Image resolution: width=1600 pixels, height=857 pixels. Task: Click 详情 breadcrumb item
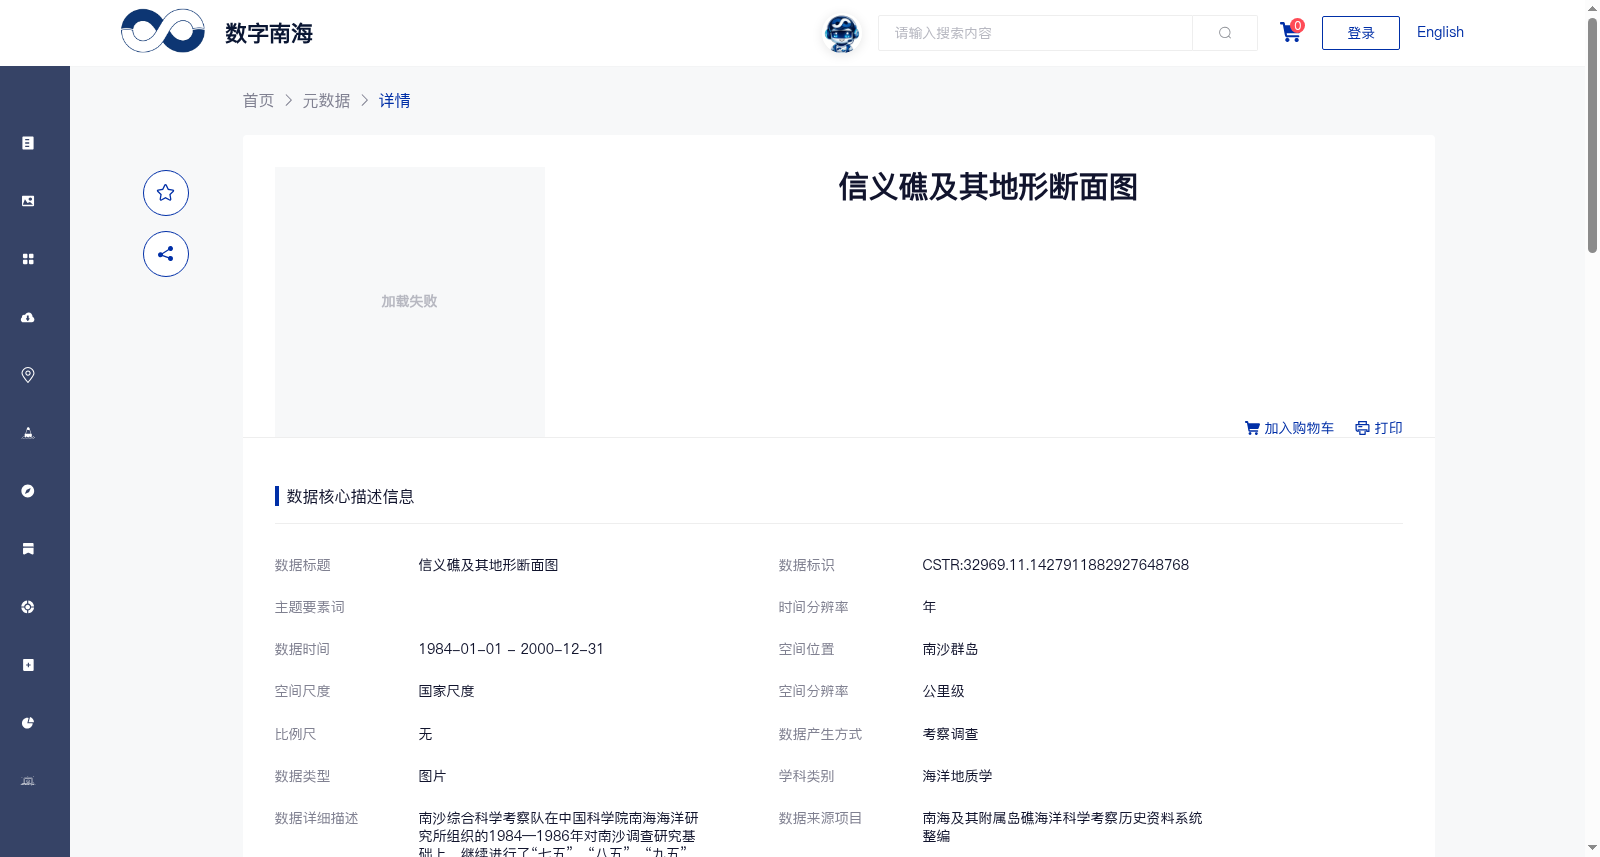point(395,100)
